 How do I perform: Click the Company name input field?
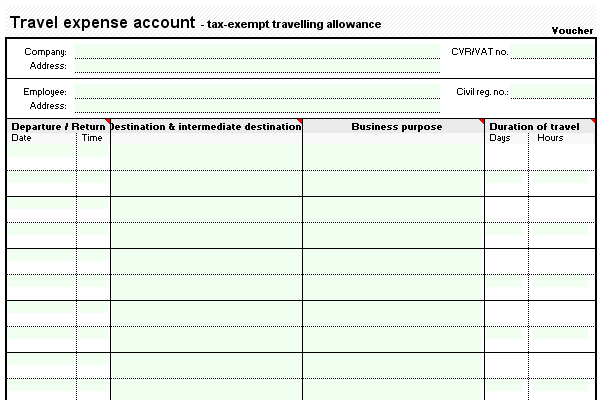[x=257, y=51]
